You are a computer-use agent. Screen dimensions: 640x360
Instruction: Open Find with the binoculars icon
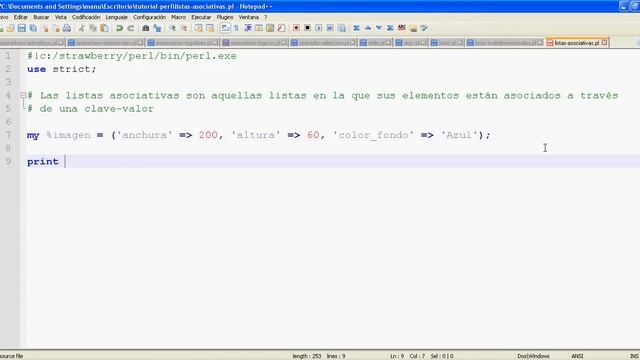click(x=145, y=28)
